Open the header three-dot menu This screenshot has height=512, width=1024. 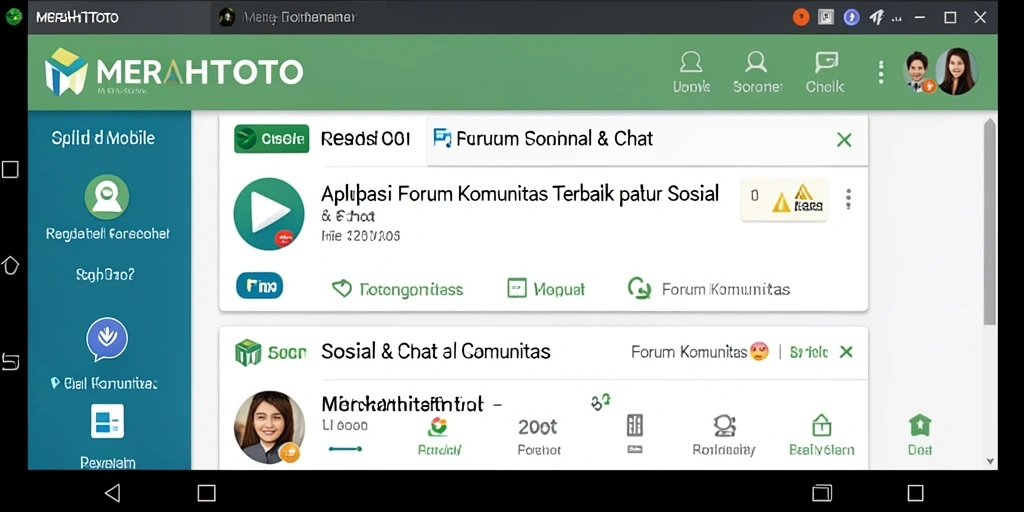pos(880,72)
